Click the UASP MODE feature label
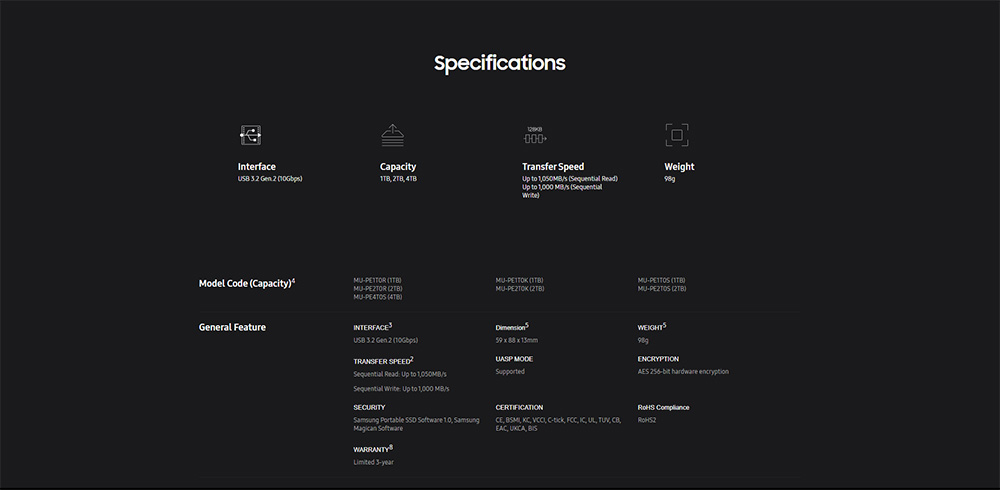Image resolution: width=1000 pixels, height=490 pixels. 514,359
